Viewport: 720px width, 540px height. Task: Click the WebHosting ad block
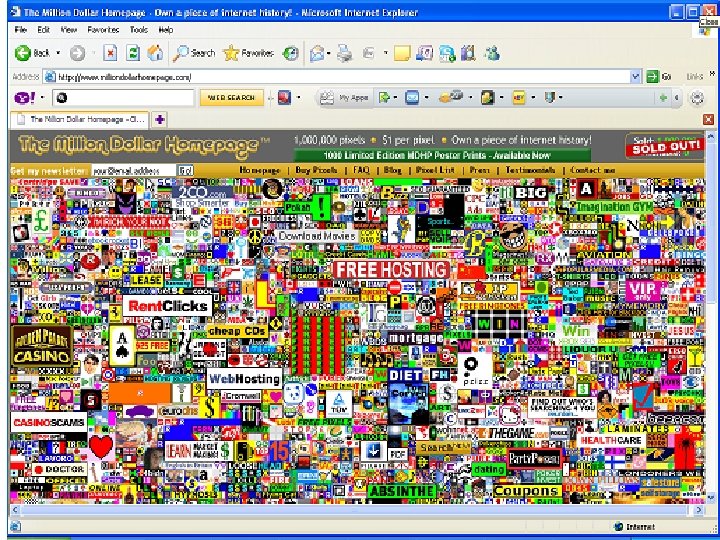pos(244,379)
